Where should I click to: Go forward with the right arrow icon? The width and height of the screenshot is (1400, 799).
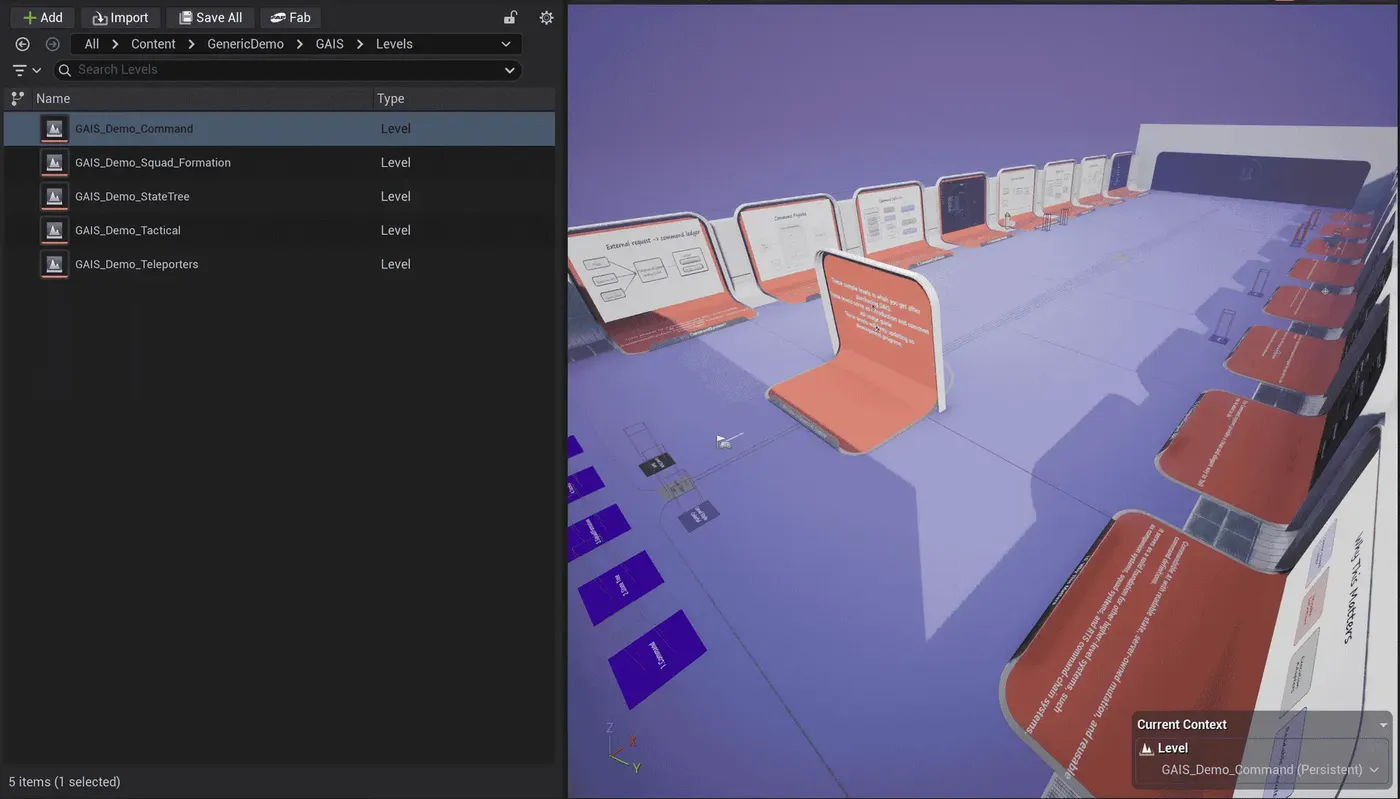(x=53, y=44)
